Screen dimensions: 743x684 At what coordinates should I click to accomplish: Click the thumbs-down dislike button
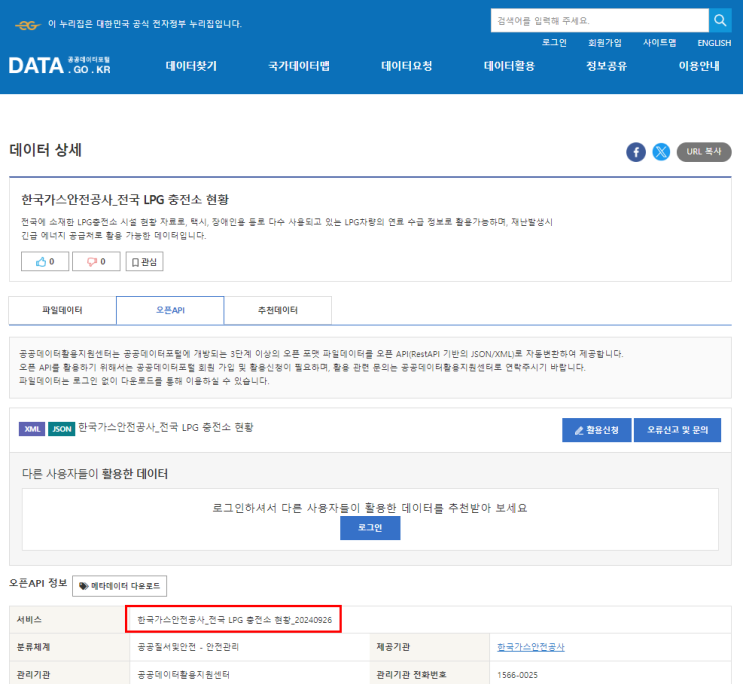[x=96, y=262]
